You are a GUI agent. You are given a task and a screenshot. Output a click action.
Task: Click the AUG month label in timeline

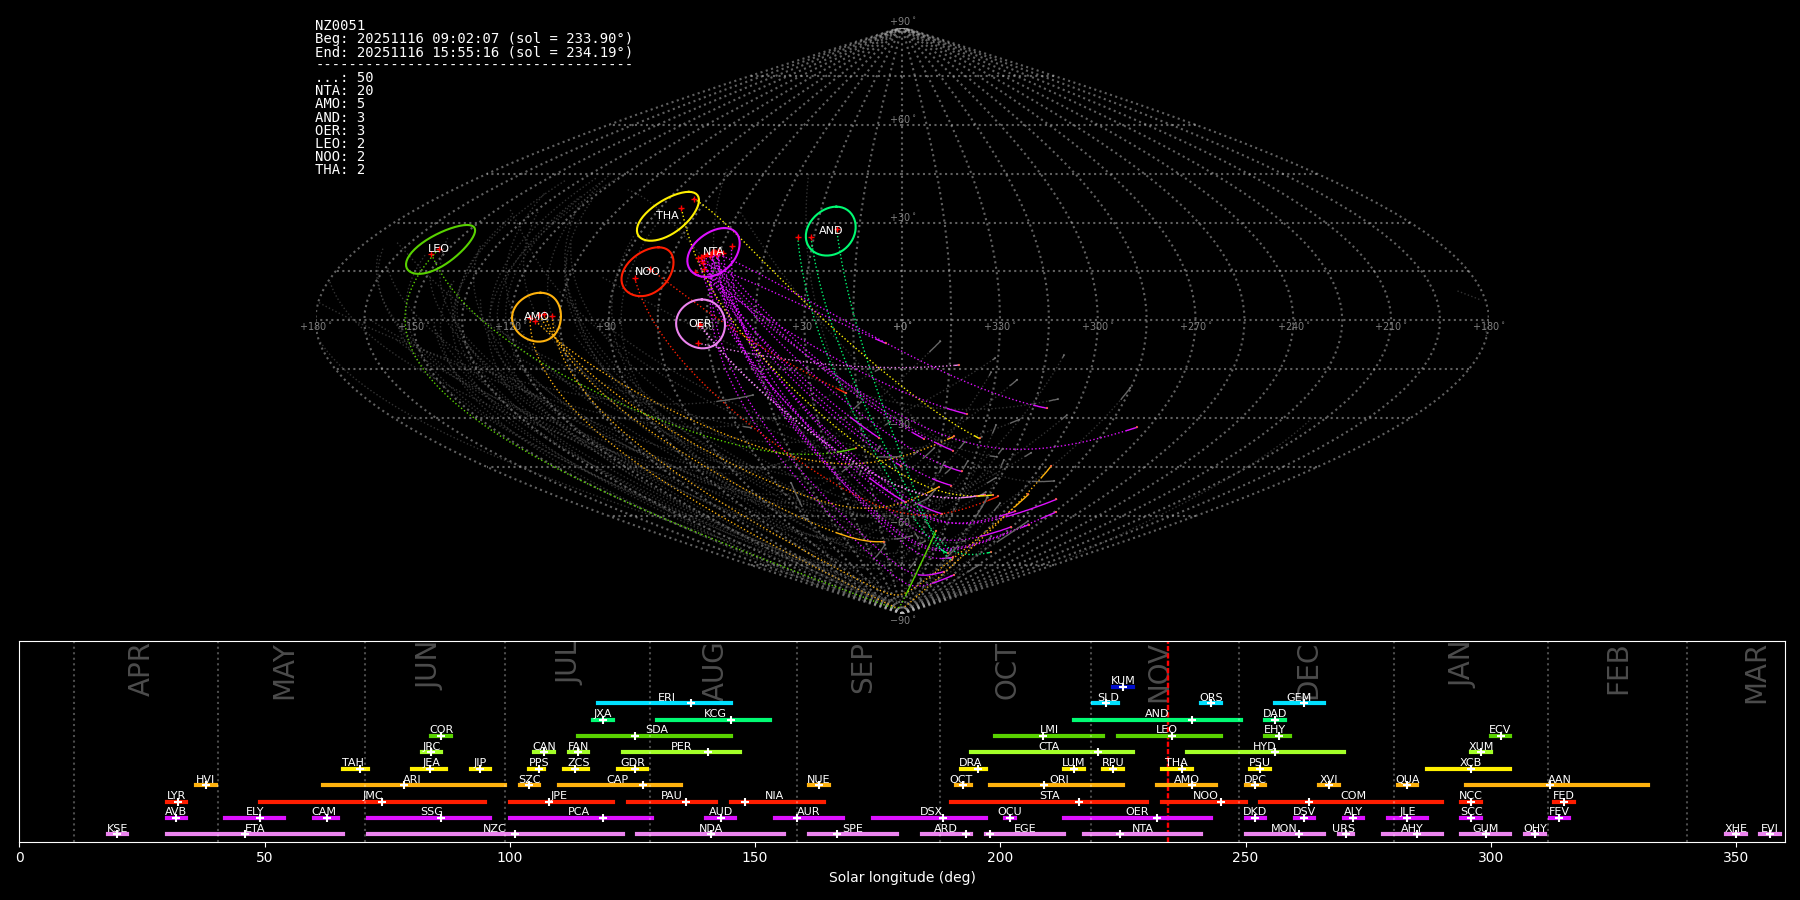(x=713, y=670)
